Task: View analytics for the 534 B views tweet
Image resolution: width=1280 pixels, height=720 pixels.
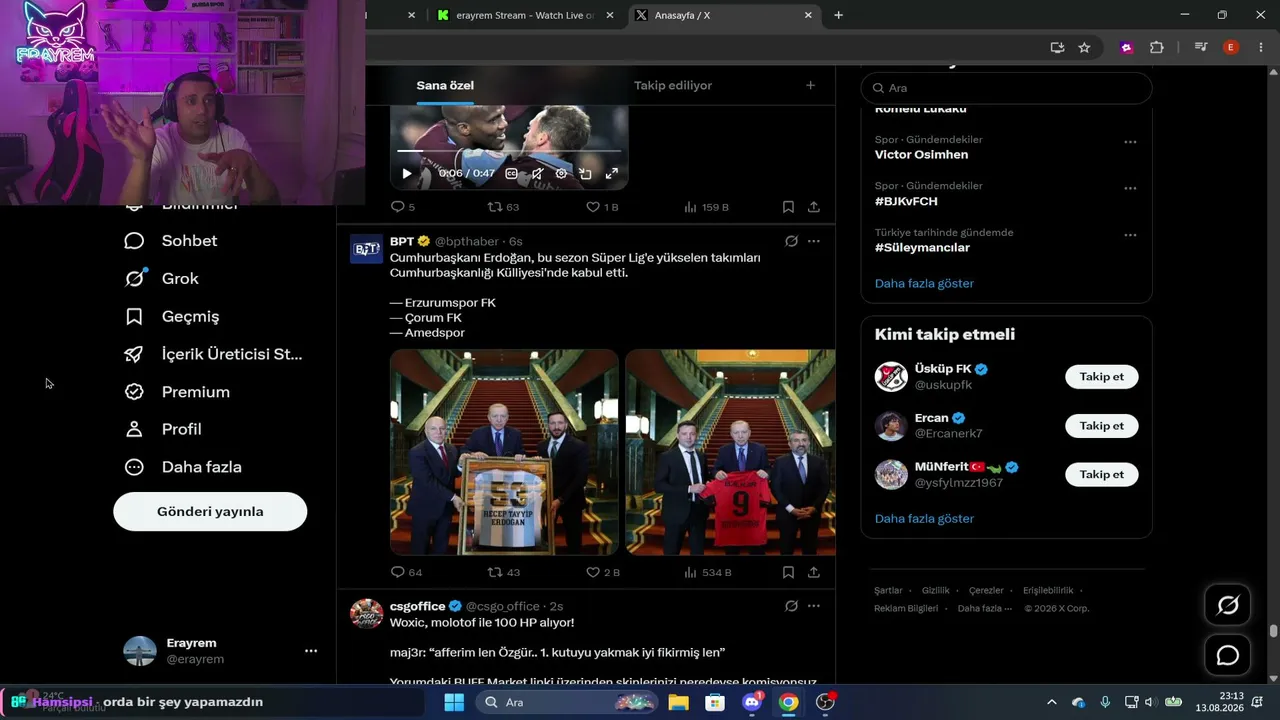Action: click(707, 572)
